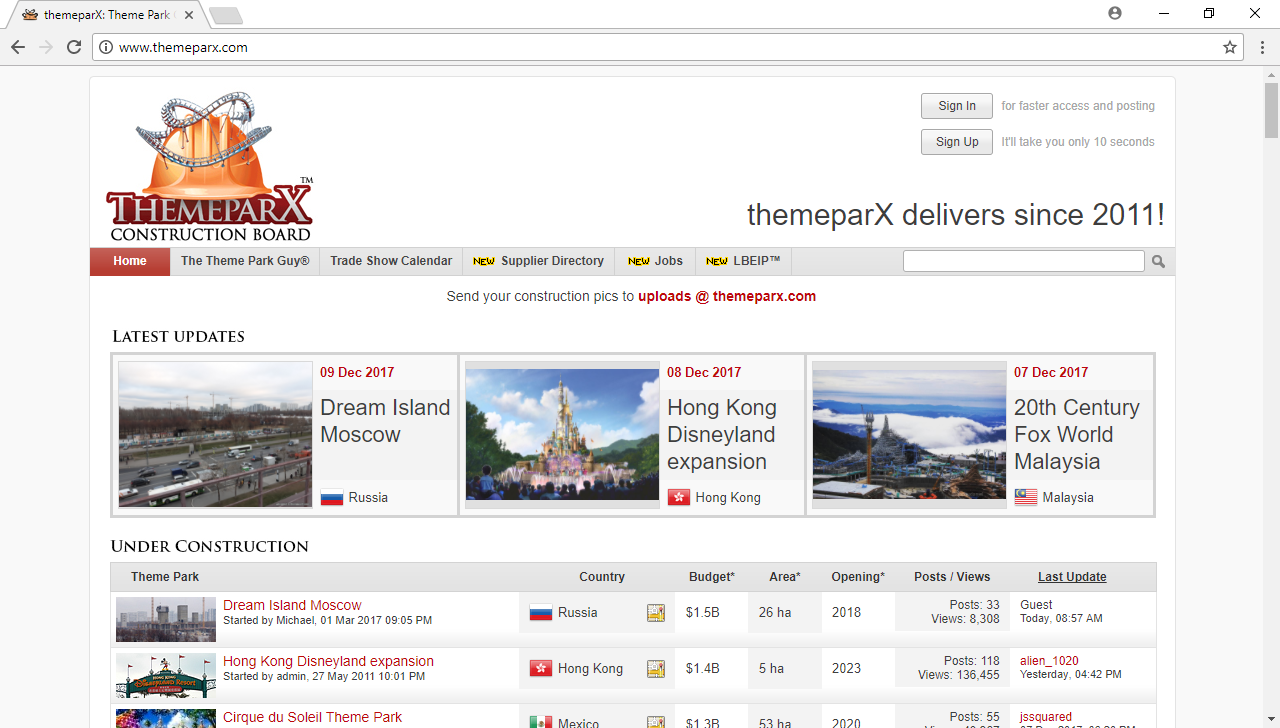Click the Posts / Views column header
Screen dimensions: 1280x728
click(952, 577)
